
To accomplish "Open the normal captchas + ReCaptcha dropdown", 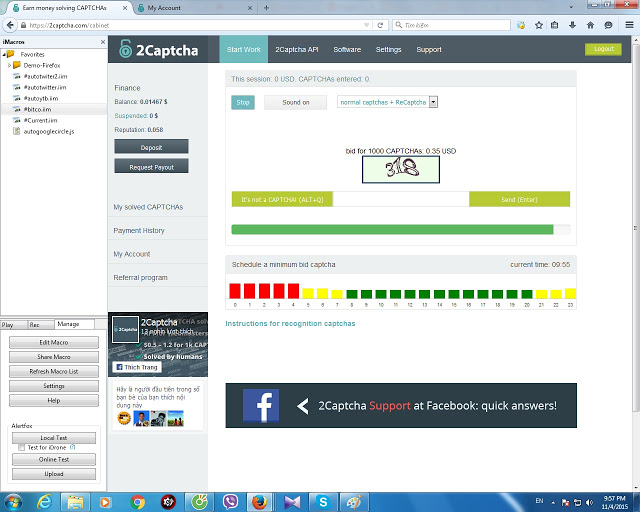I will point(387,102).
